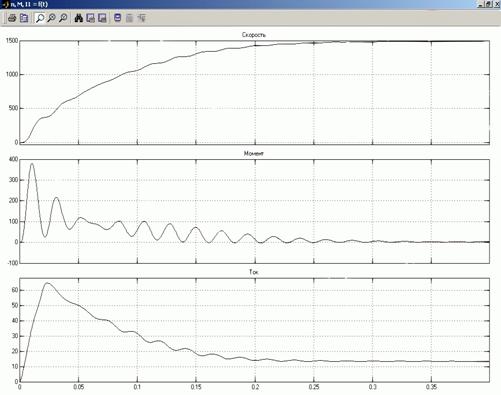Click inside the Скорость speed plot area

[x=255, y=93]
